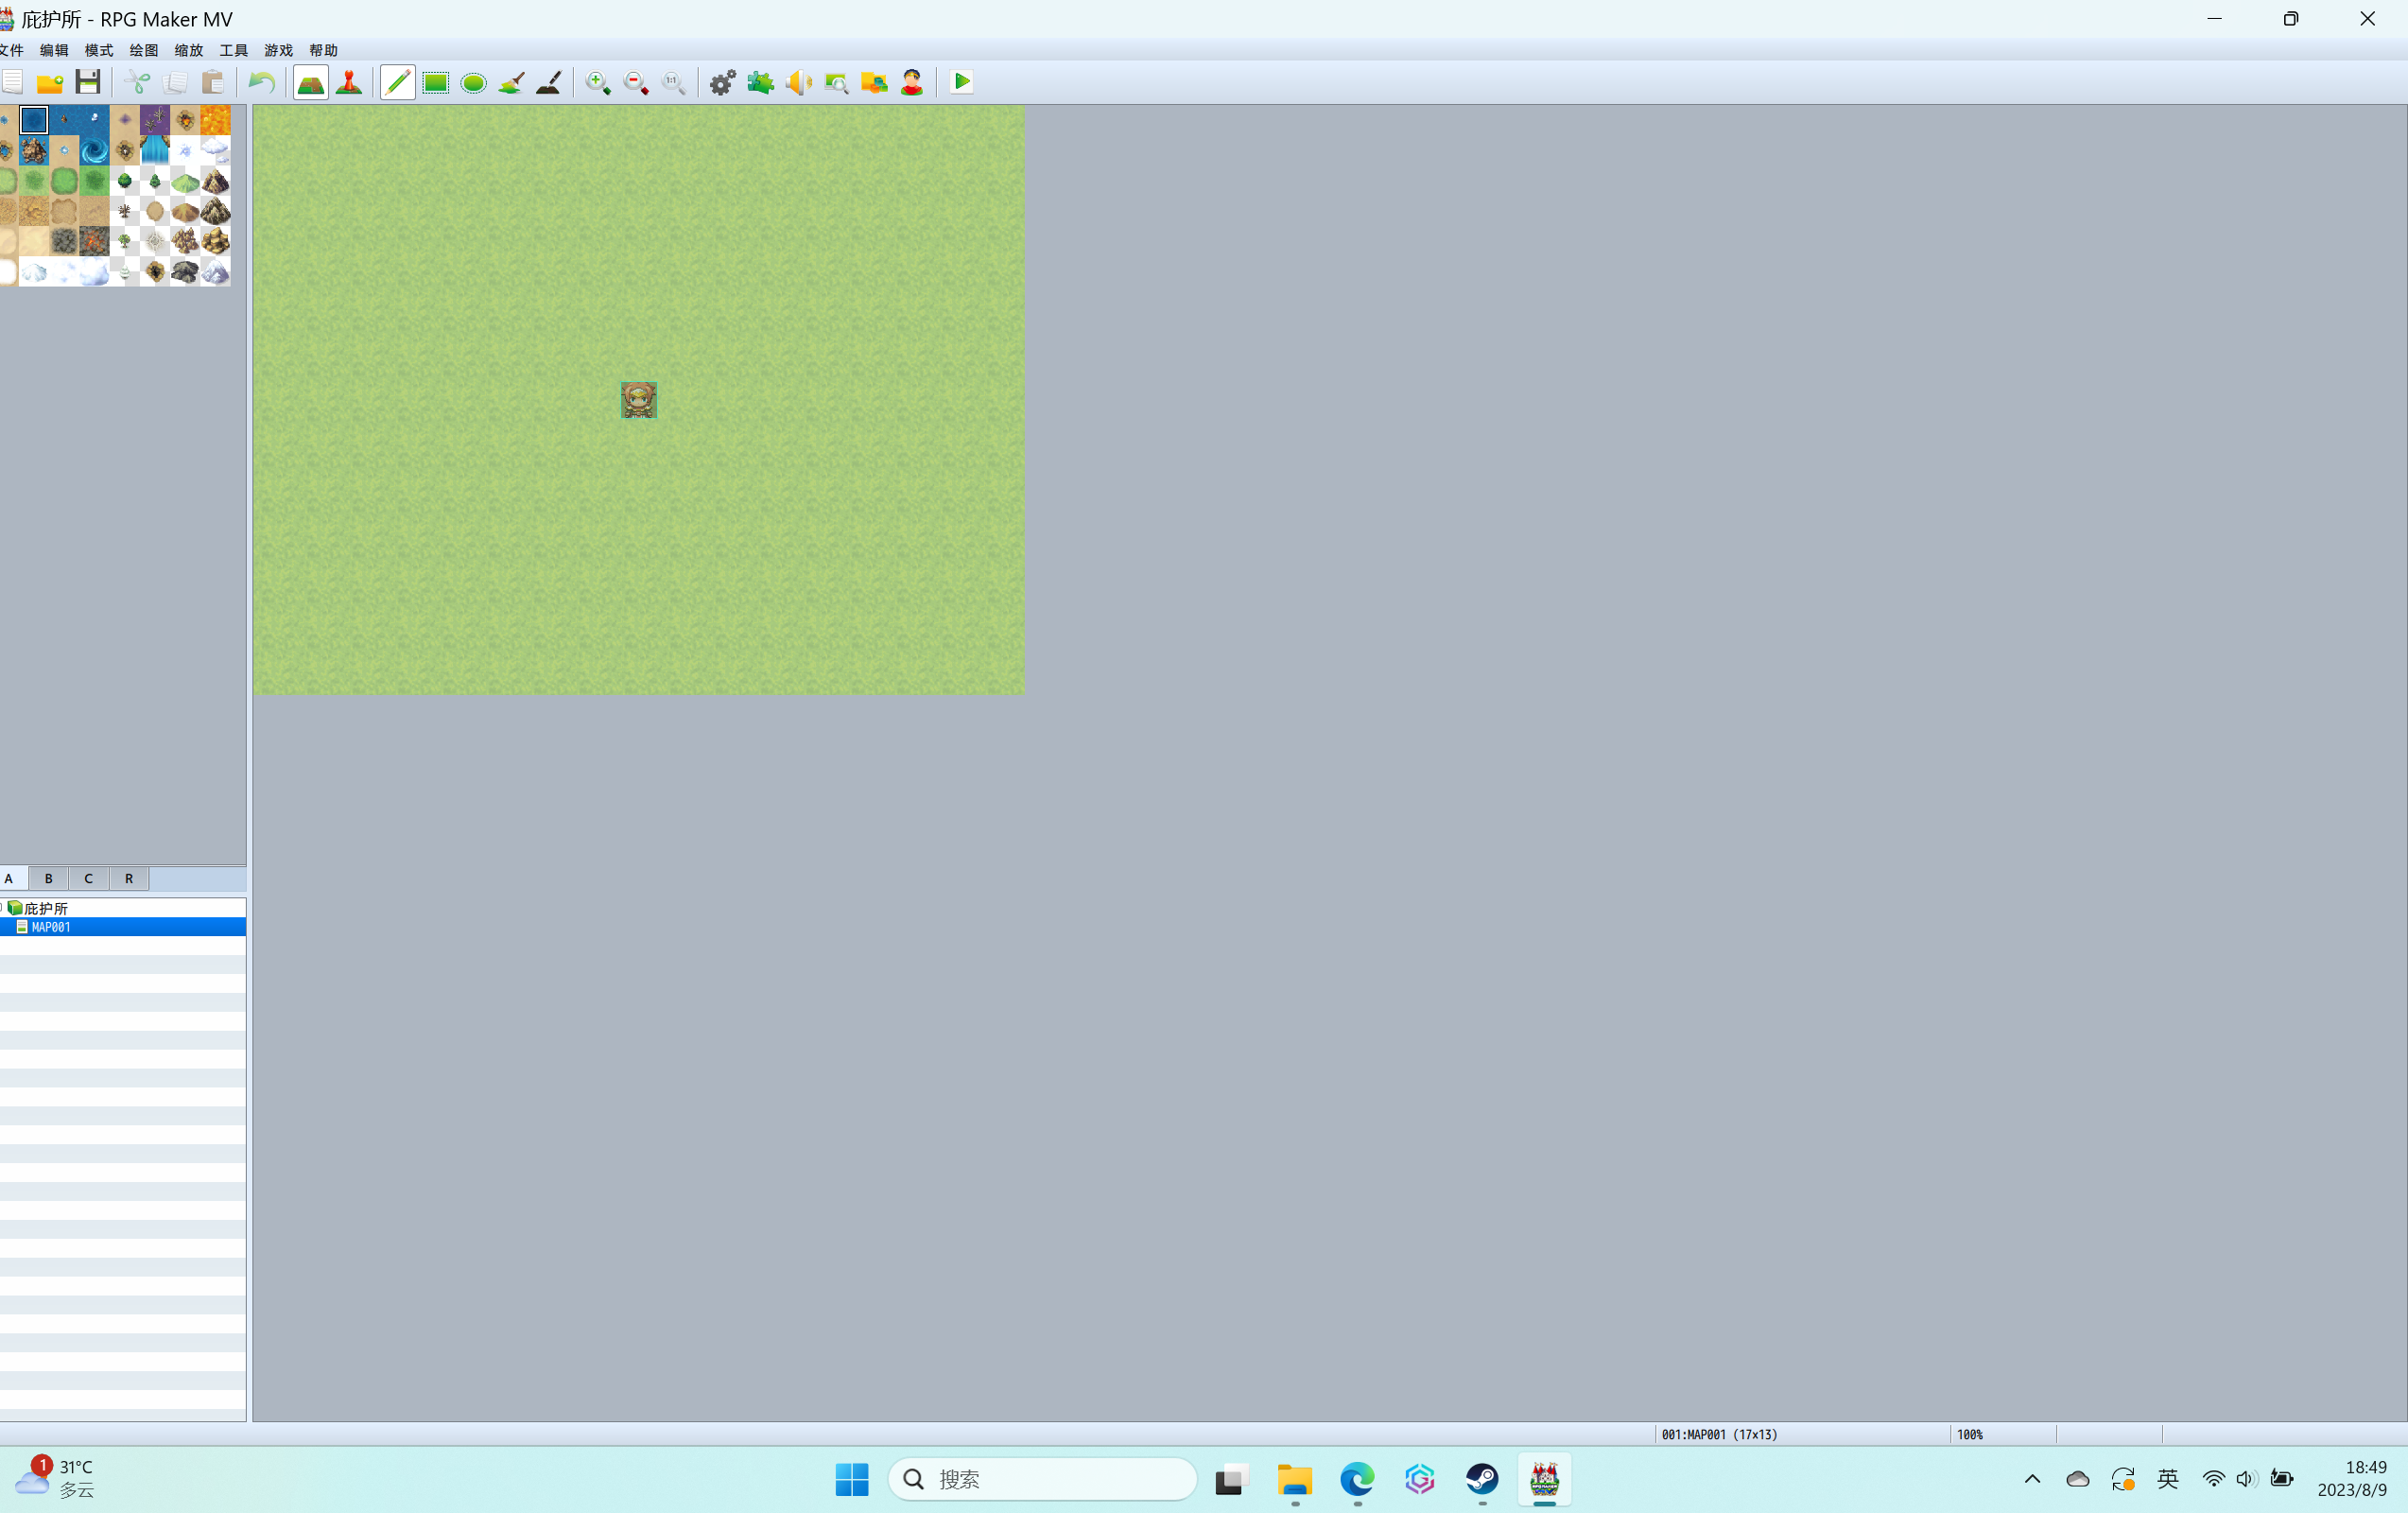The height and width of the screenshot is (1513, 2408).
Task: Switch to Map editing mode
Action: [x=311, y=83]
